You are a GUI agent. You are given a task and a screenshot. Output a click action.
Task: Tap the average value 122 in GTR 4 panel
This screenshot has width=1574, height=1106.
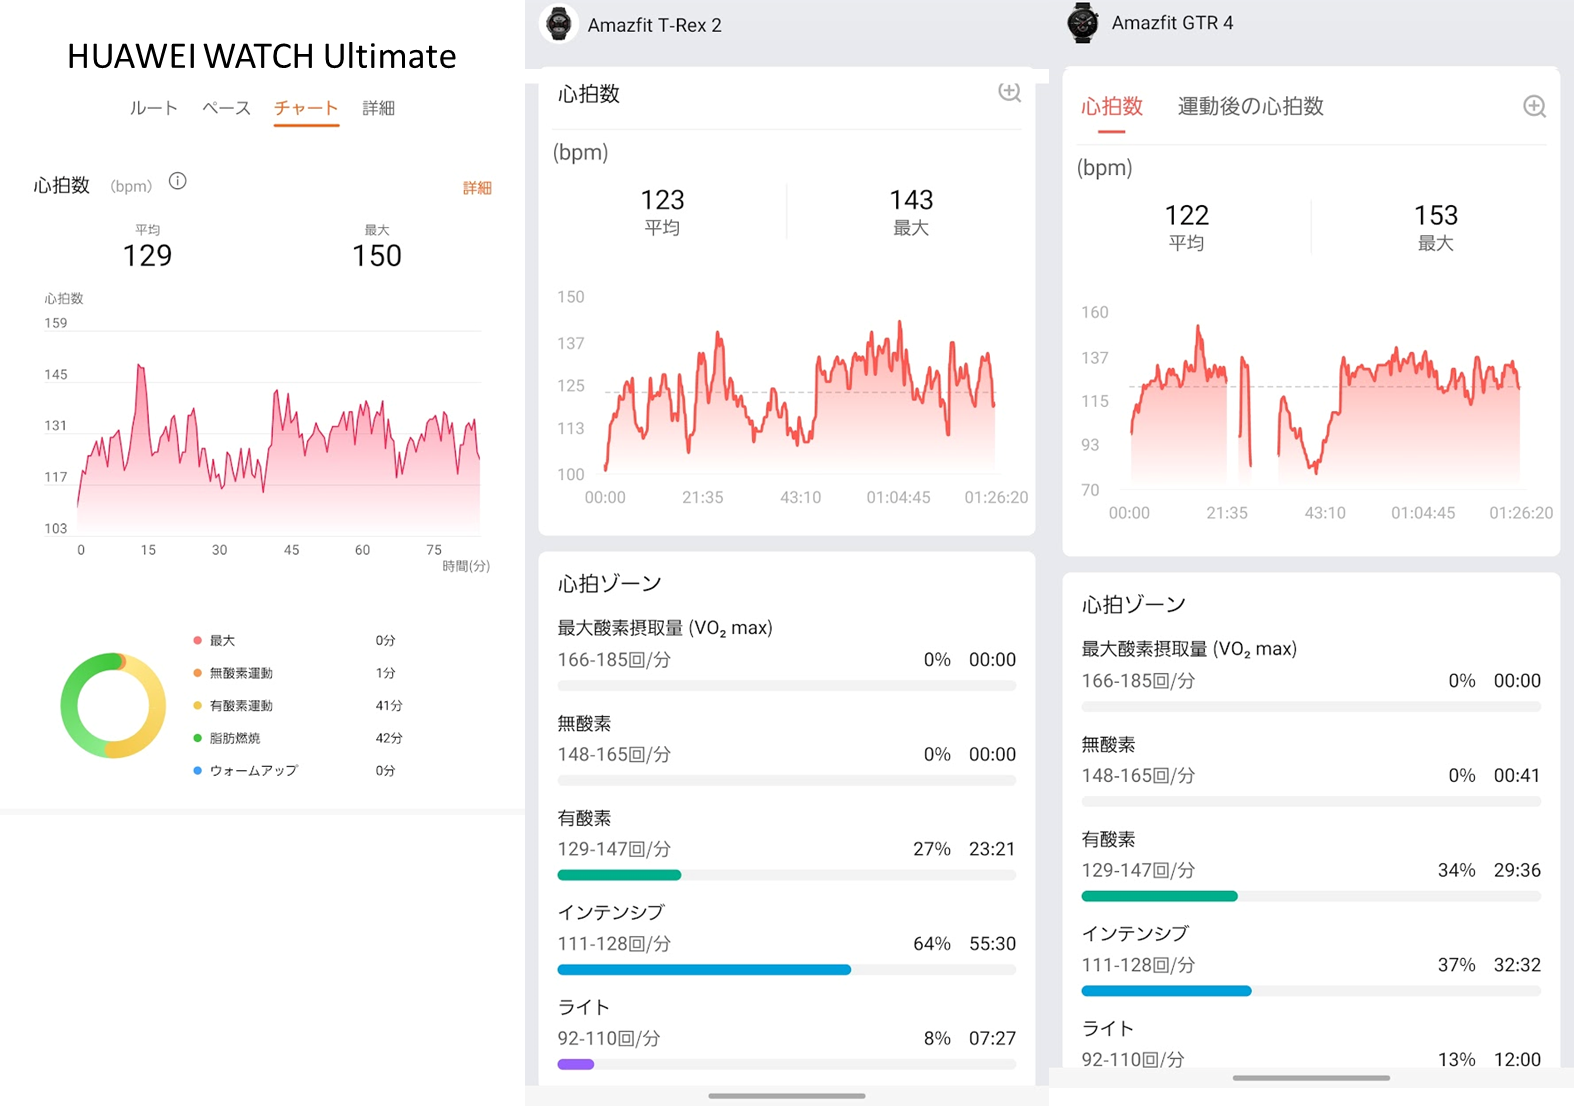[1187, 215]
